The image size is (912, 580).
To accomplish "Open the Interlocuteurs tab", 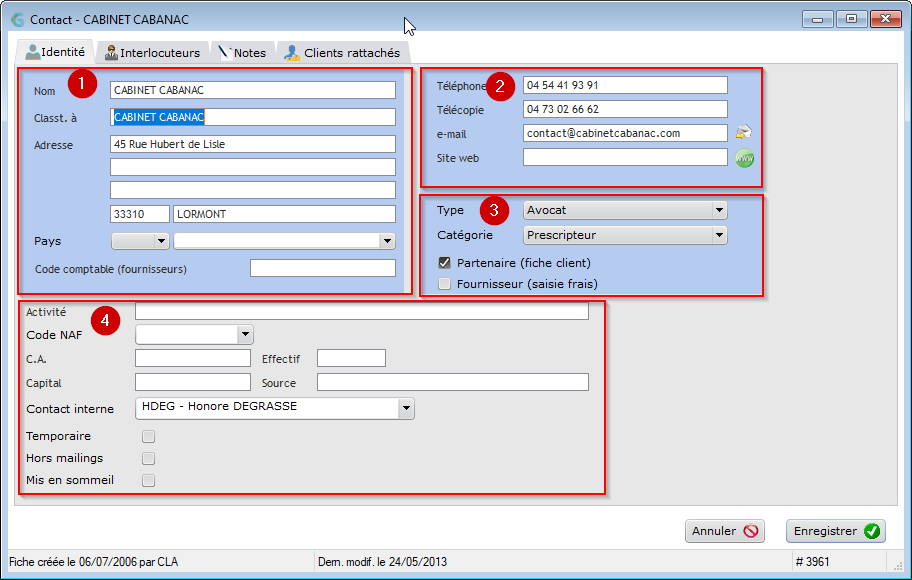I will (152, 53).
